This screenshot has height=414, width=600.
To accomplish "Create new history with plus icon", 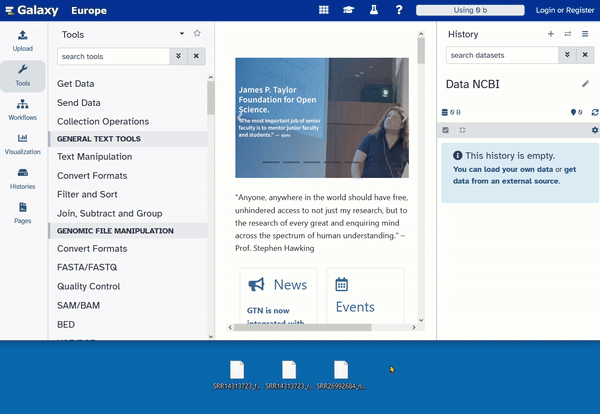I will (x=551, y=34).
